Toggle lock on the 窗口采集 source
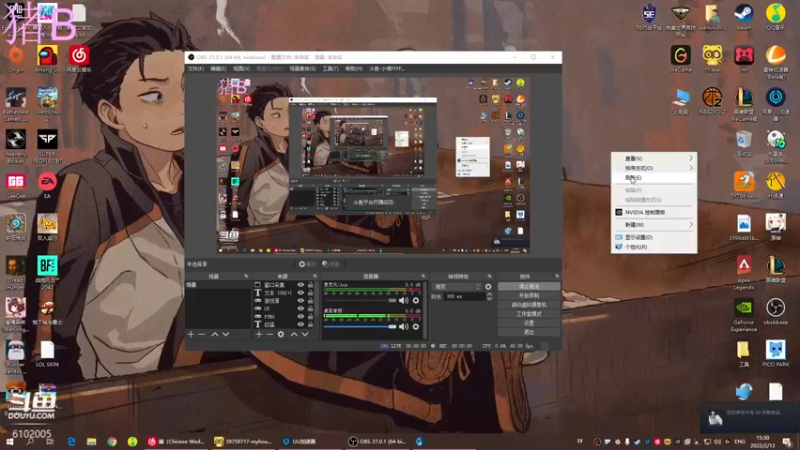The width and height of the screenshot is (800, 450). point(310,285)
